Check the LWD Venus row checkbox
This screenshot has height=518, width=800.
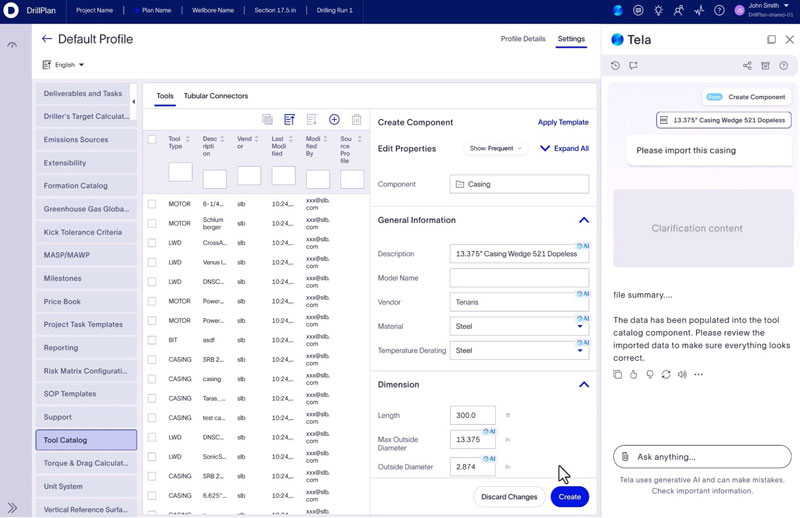point(152,262)
